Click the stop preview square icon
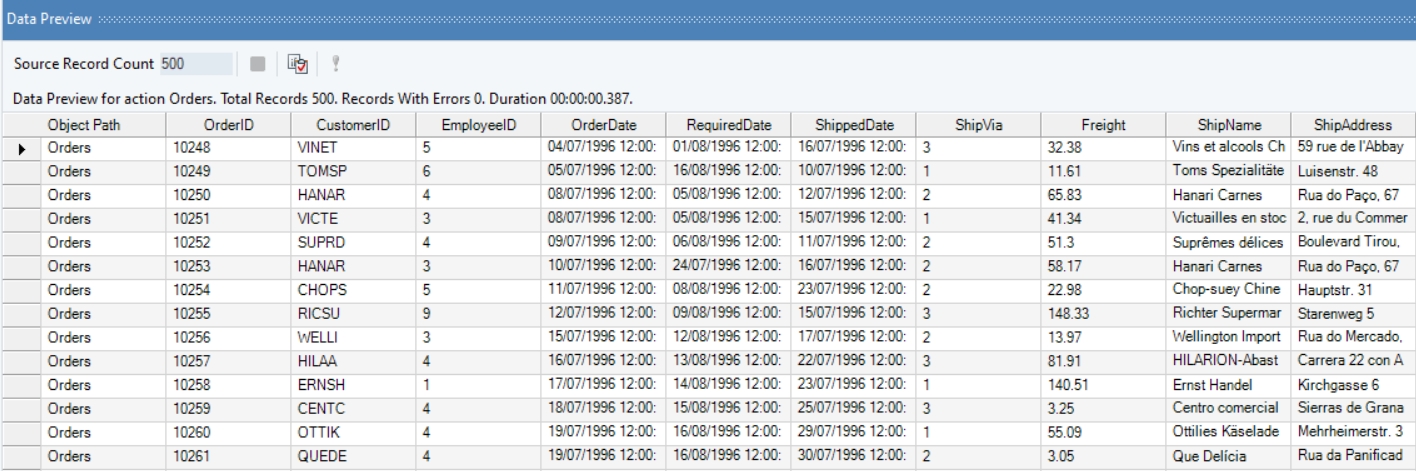This screenshot has width=1416, height=471. pyautogui.click(x=258, y=64)
